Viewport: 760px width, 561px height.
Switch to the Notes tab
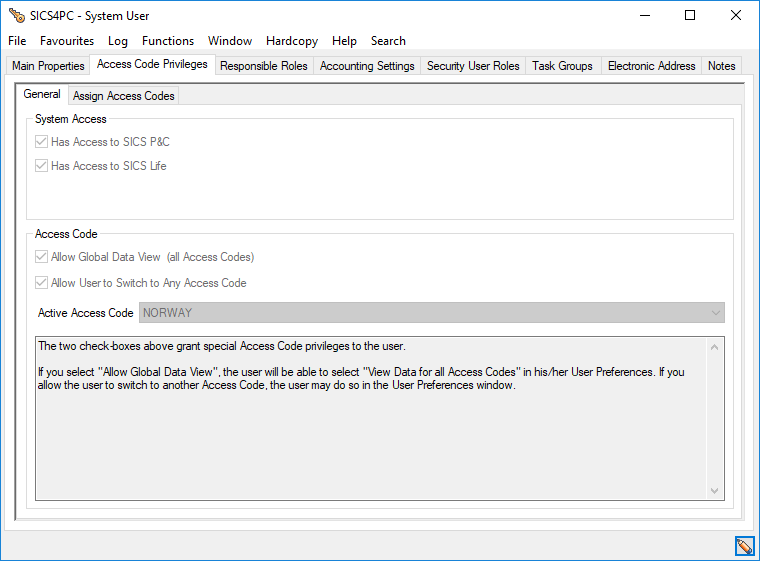coord(721,66)
